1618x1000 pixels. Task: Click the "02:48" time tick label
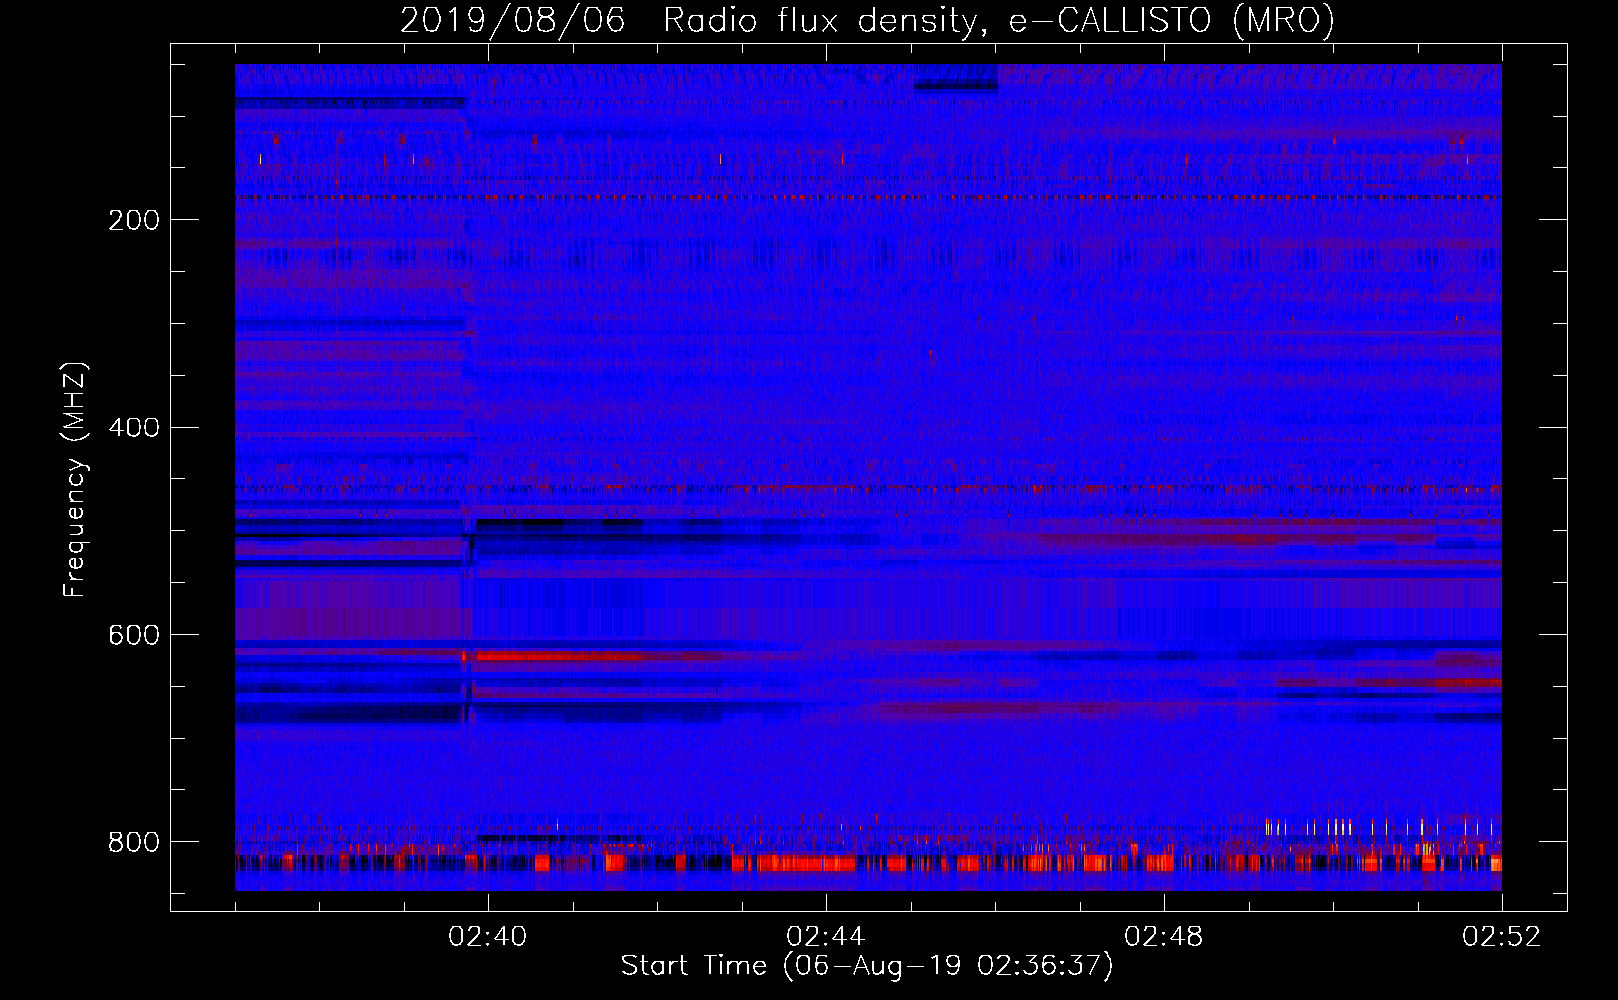click(1163, 937)
